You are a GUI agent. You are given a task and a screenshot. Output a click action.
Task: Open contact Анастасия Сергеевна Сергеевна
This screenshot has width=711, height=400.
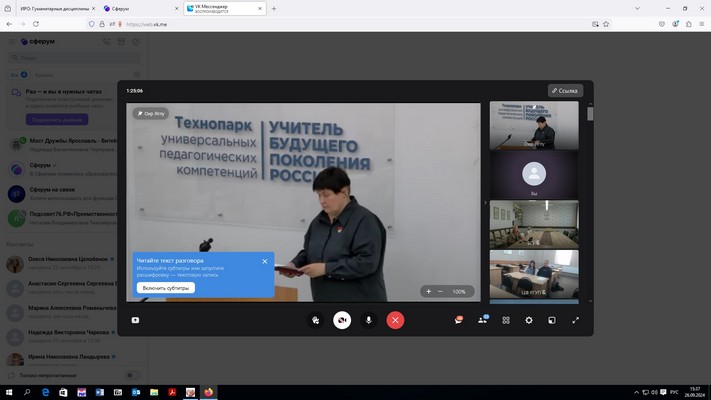[x=62, y=288]
